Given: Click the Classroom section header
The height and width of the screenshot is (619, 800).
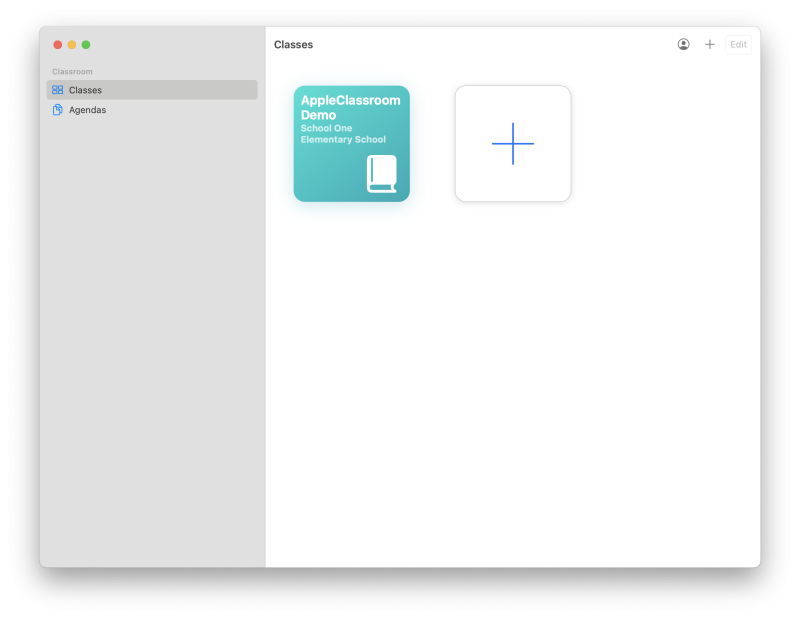Looking at the screenshot, I should (x=70, y=71).
